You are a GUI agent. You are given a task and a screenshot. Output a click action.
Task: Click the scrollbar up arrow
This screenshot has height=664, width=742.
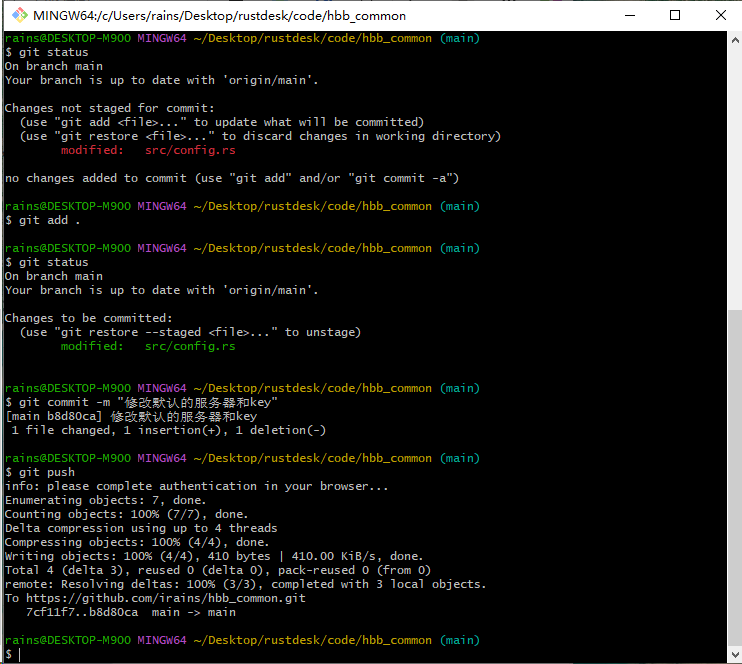[x=735, y=38]
